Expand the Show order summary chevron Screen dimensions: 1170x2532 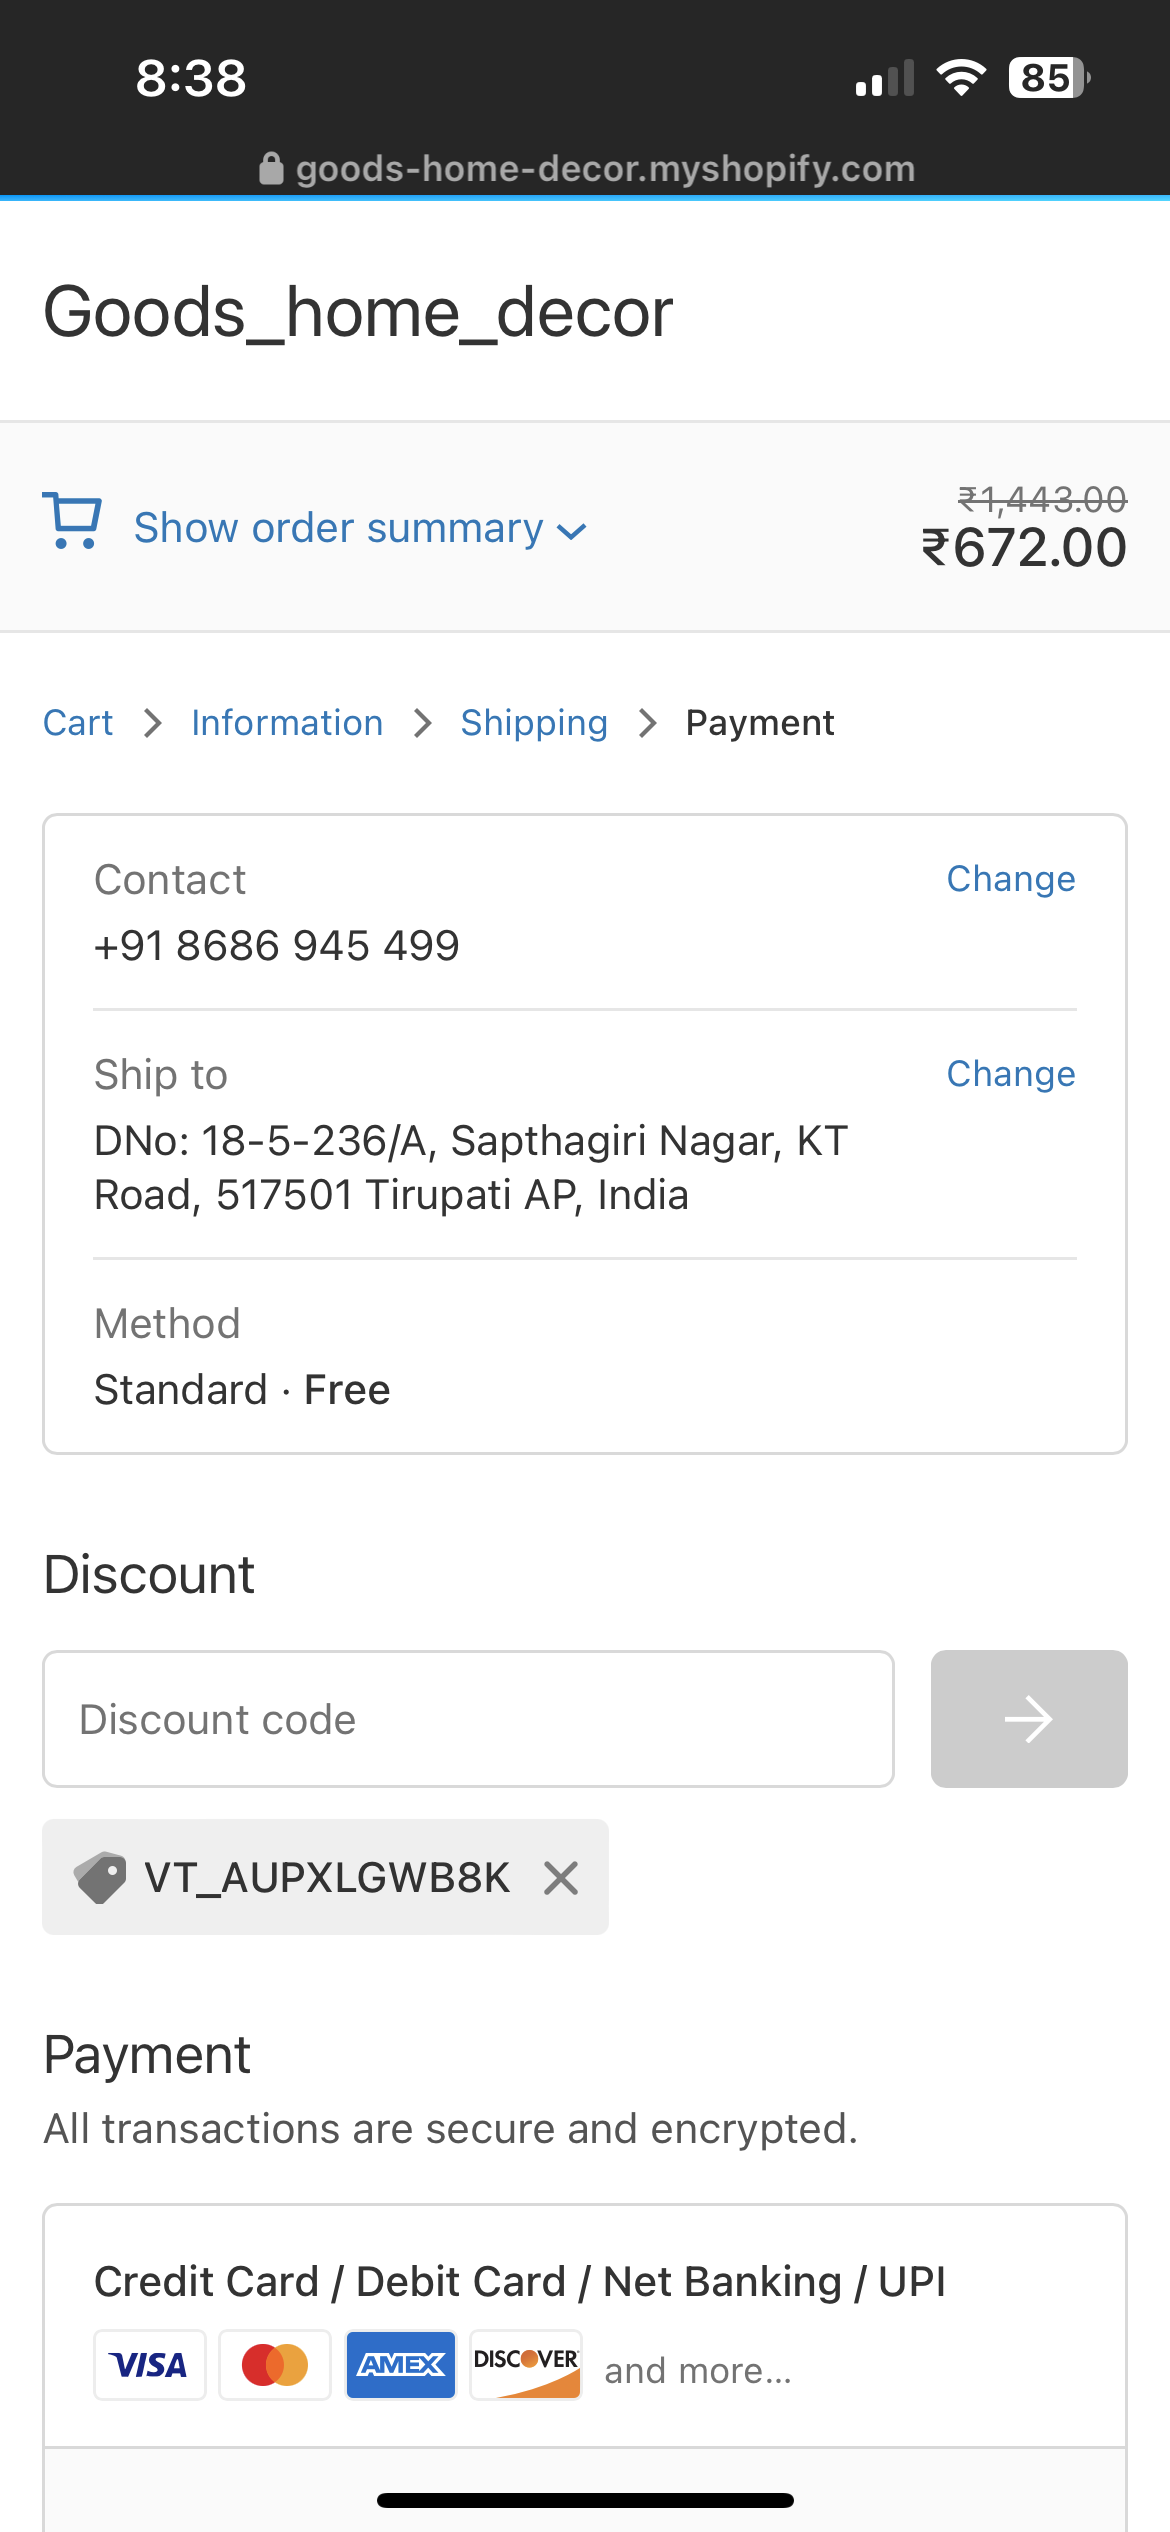[571, 531]
